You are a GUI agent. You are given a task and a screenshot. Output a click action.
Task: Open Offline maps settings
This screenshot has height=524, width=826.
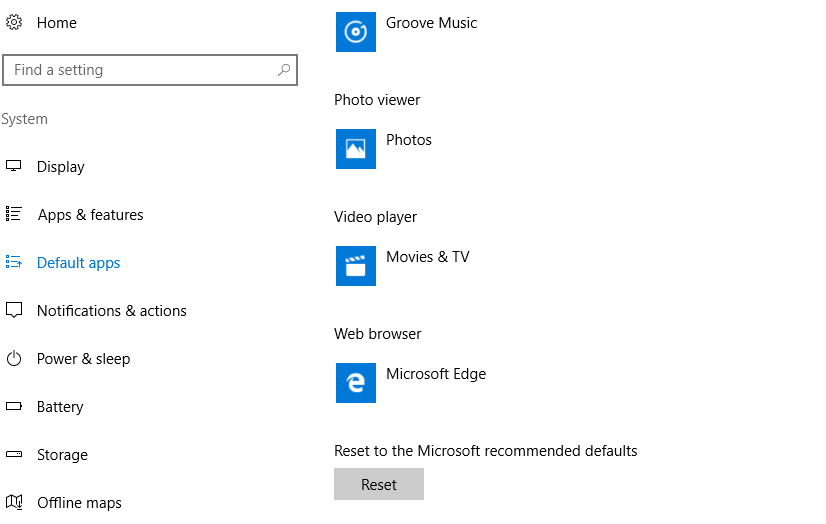[79, 503]
